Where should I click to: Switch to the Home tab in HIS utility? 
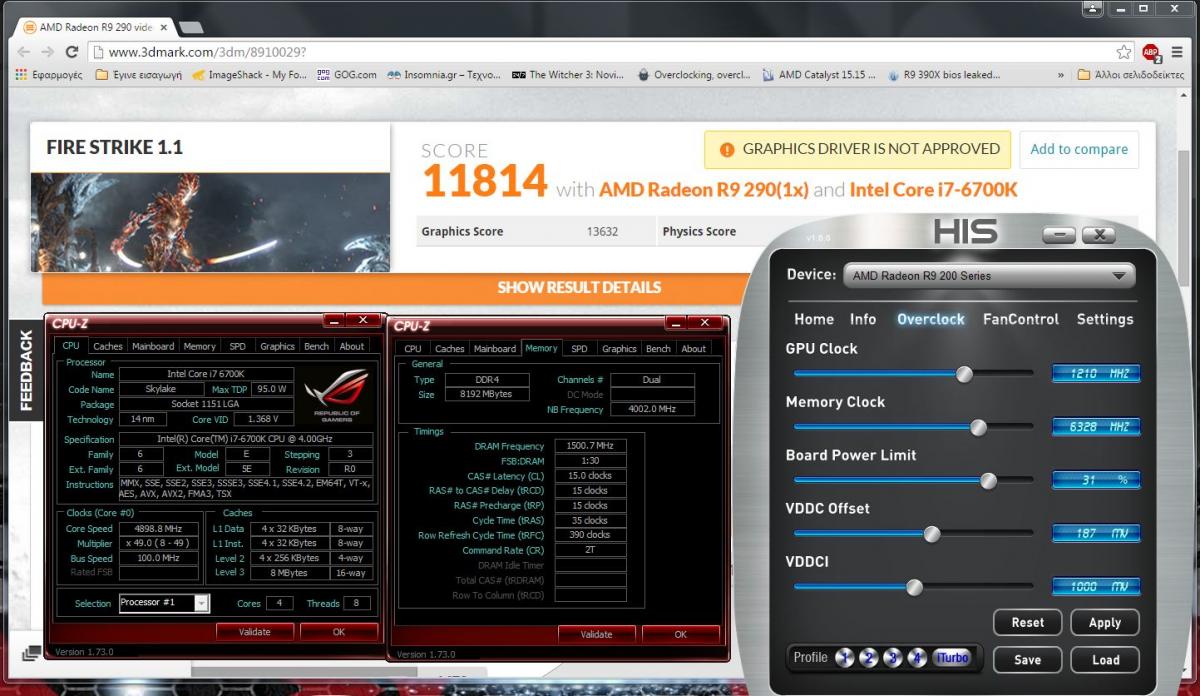click(814, 319)
